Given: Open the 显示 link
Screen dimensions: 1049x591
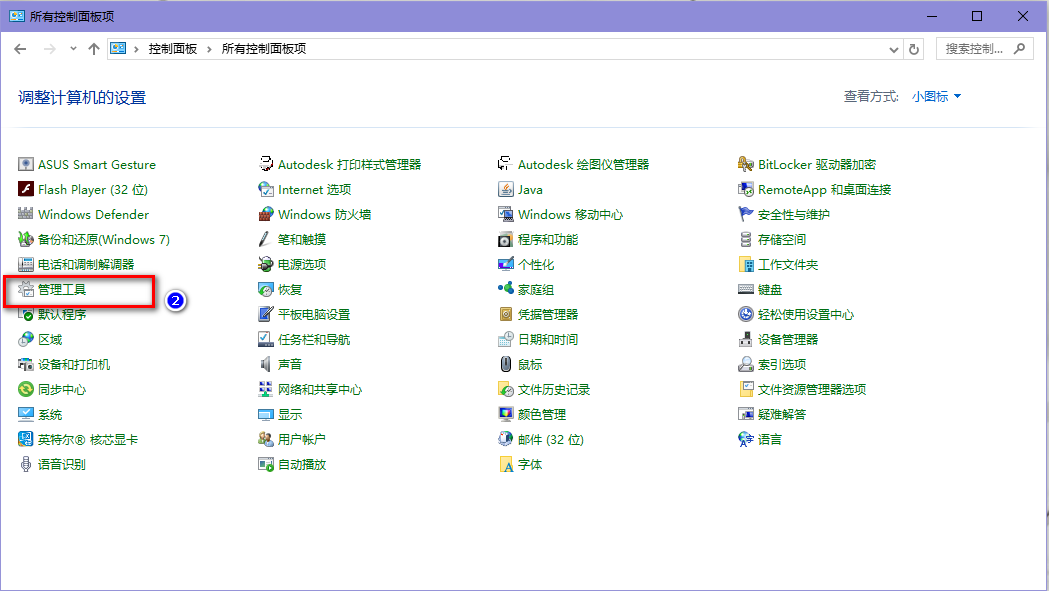Looking at the screenshot, I should point(290,414).
